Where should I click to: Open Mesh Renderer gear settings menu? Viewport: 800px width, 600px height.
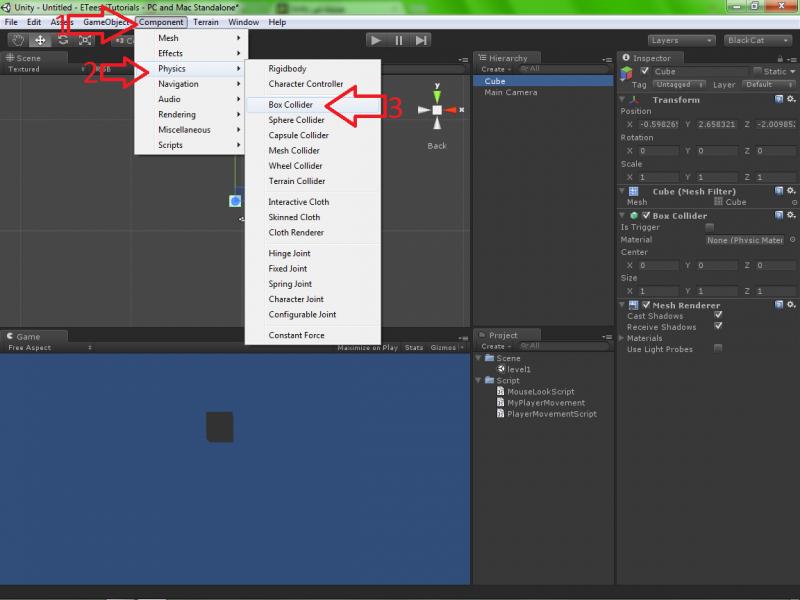tap(790, 305)
